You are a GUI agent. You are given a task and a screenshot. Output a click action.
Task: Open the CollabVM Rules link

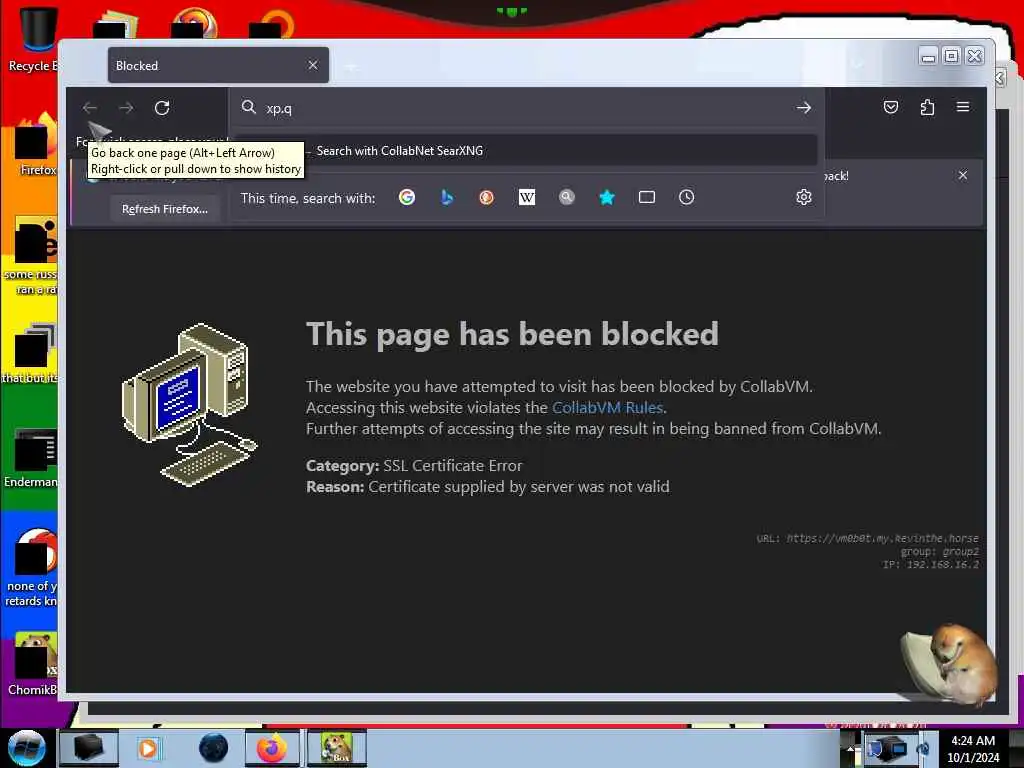tap(607, 408)
